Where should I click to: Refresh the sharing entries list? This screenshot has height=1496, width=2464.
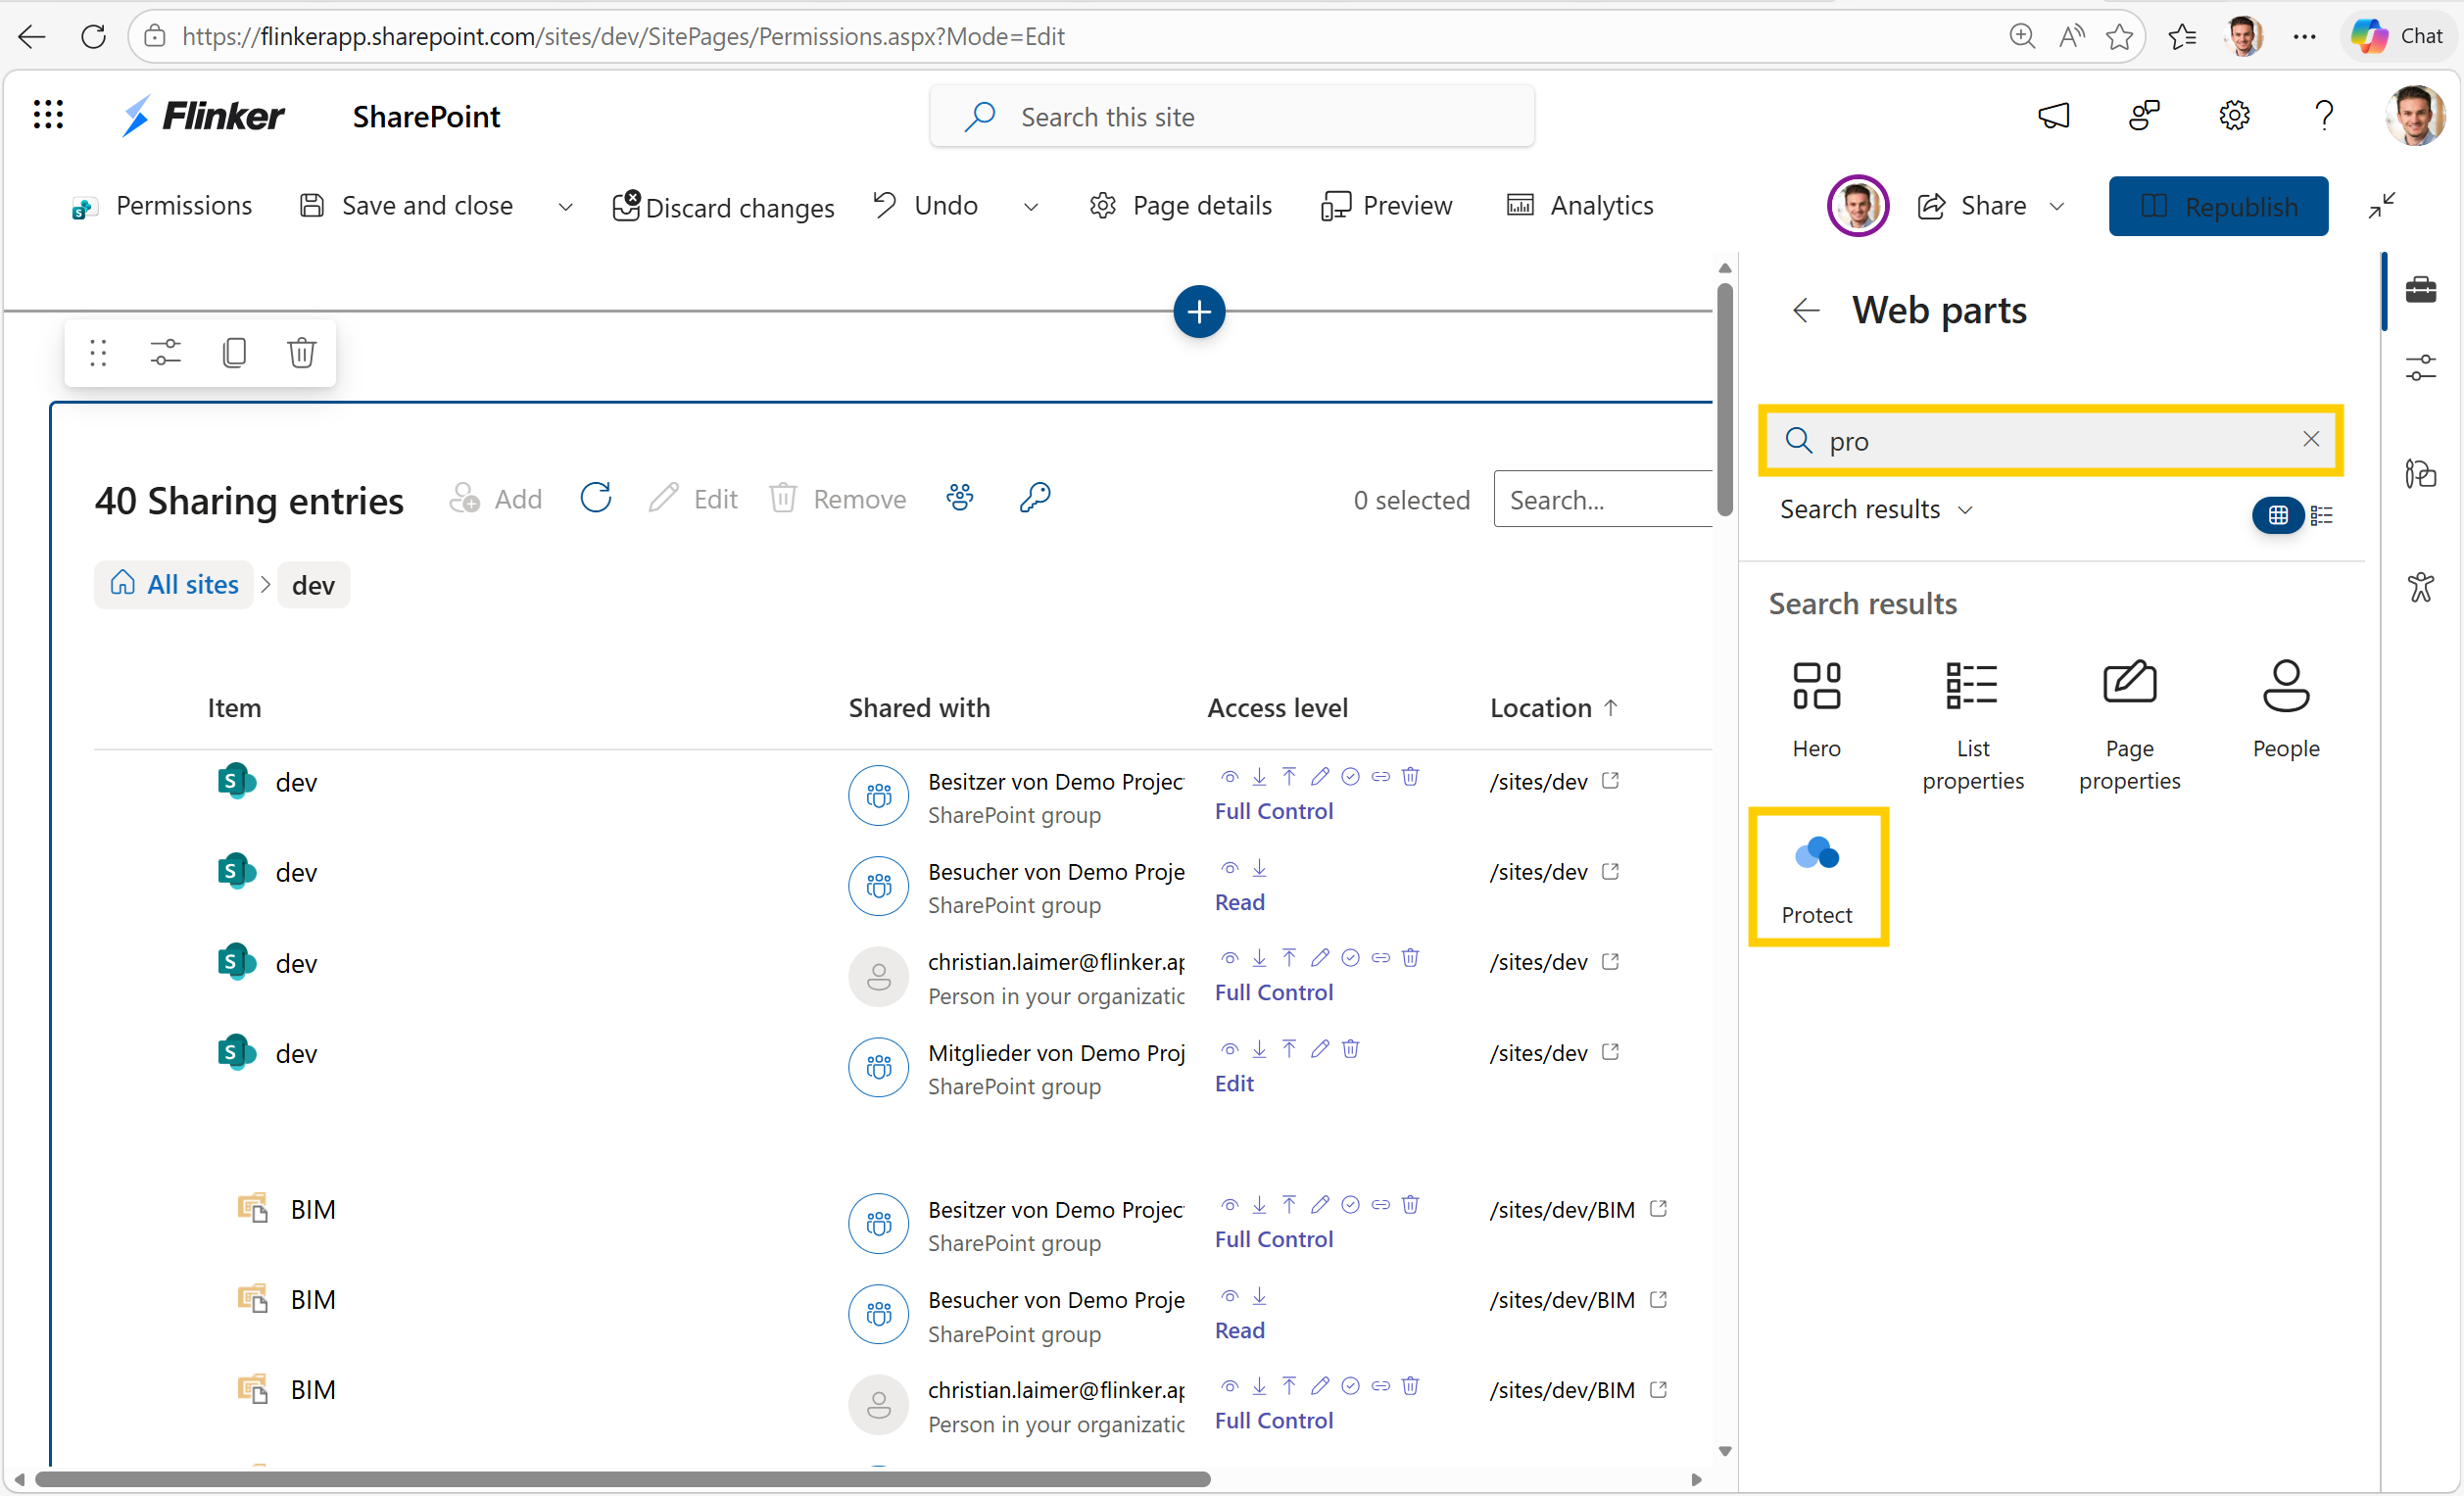click(596, 498)
